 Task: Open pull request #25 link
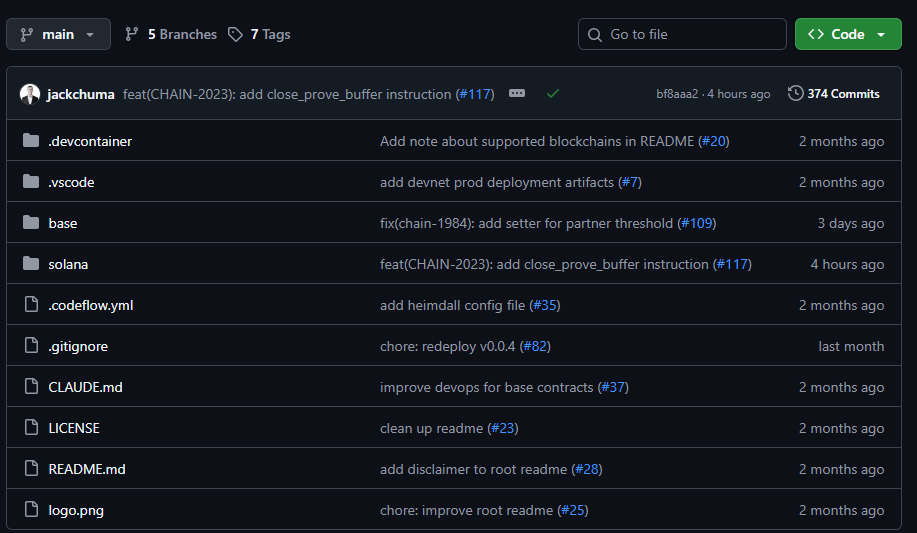[573, 510]
